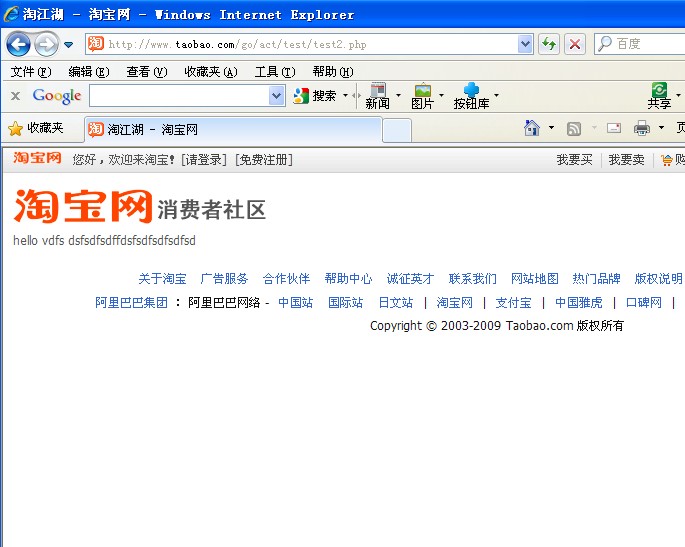
Task: Open the 帮助(H) menu
Action: [x=333, y=72]
